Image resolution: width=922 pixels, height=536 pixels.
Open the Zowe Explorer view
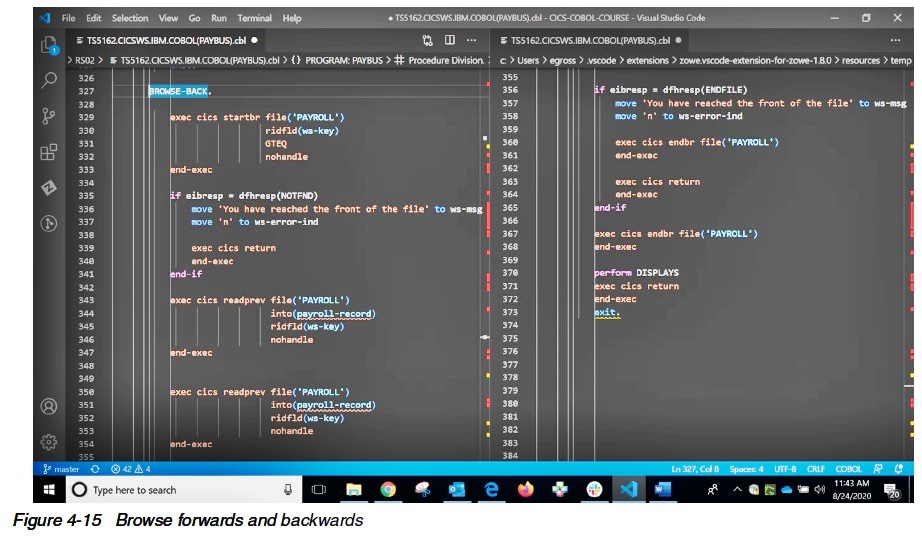48,188
